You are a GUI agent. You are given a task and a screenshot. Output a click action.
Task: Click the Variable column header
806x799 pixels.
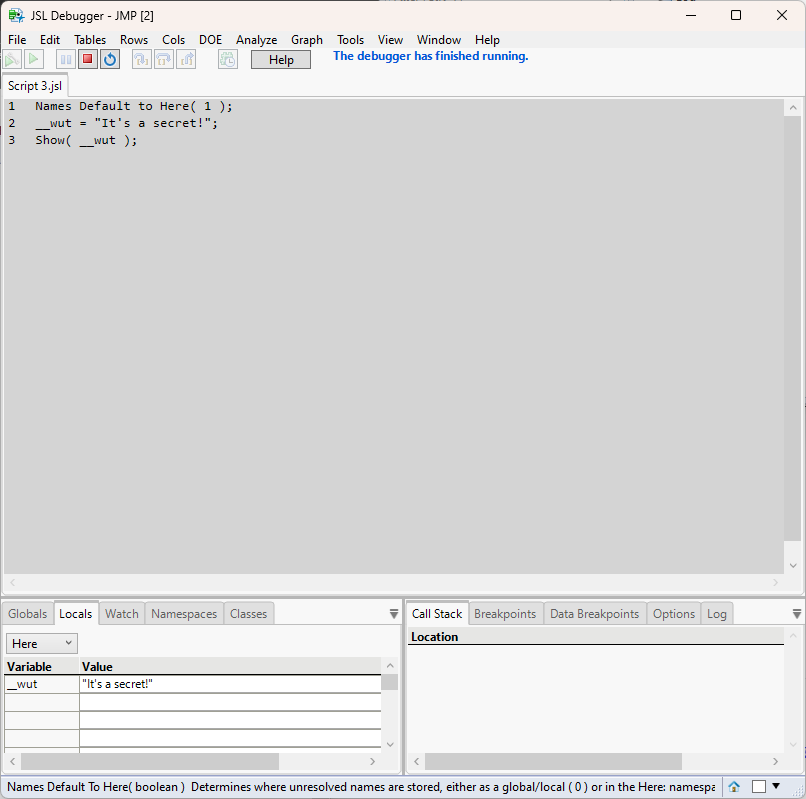click(42, 666)
